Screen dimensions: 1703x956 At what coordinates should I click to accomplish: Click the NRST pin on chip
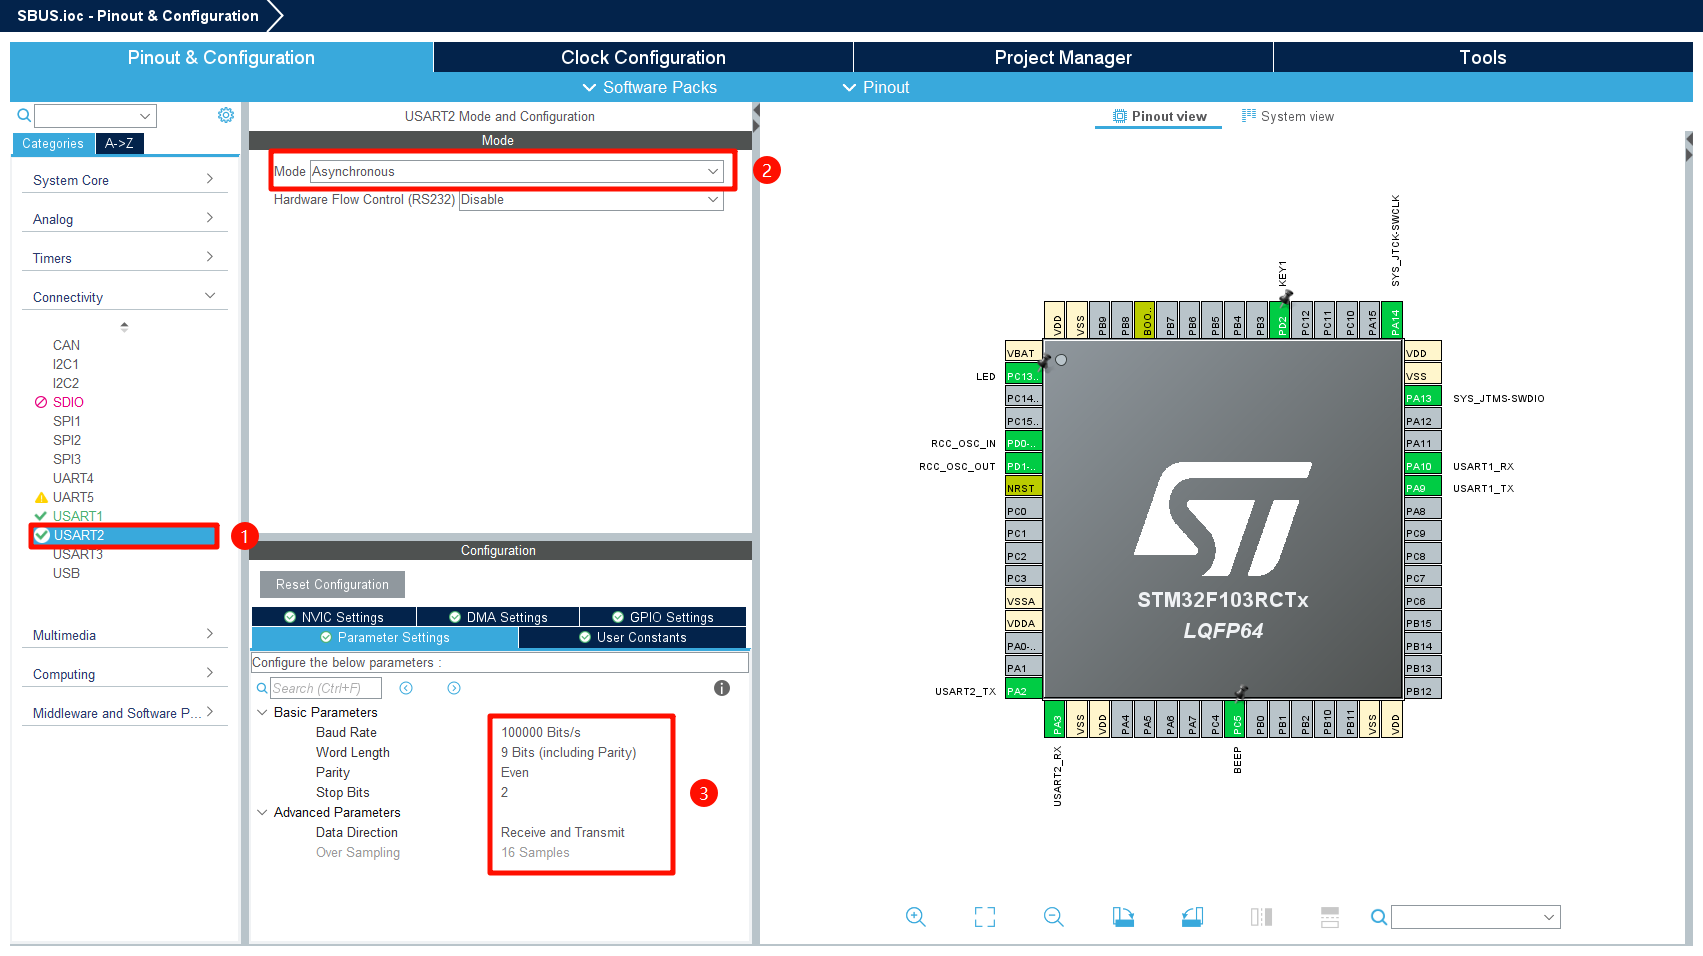(1023, 488)
